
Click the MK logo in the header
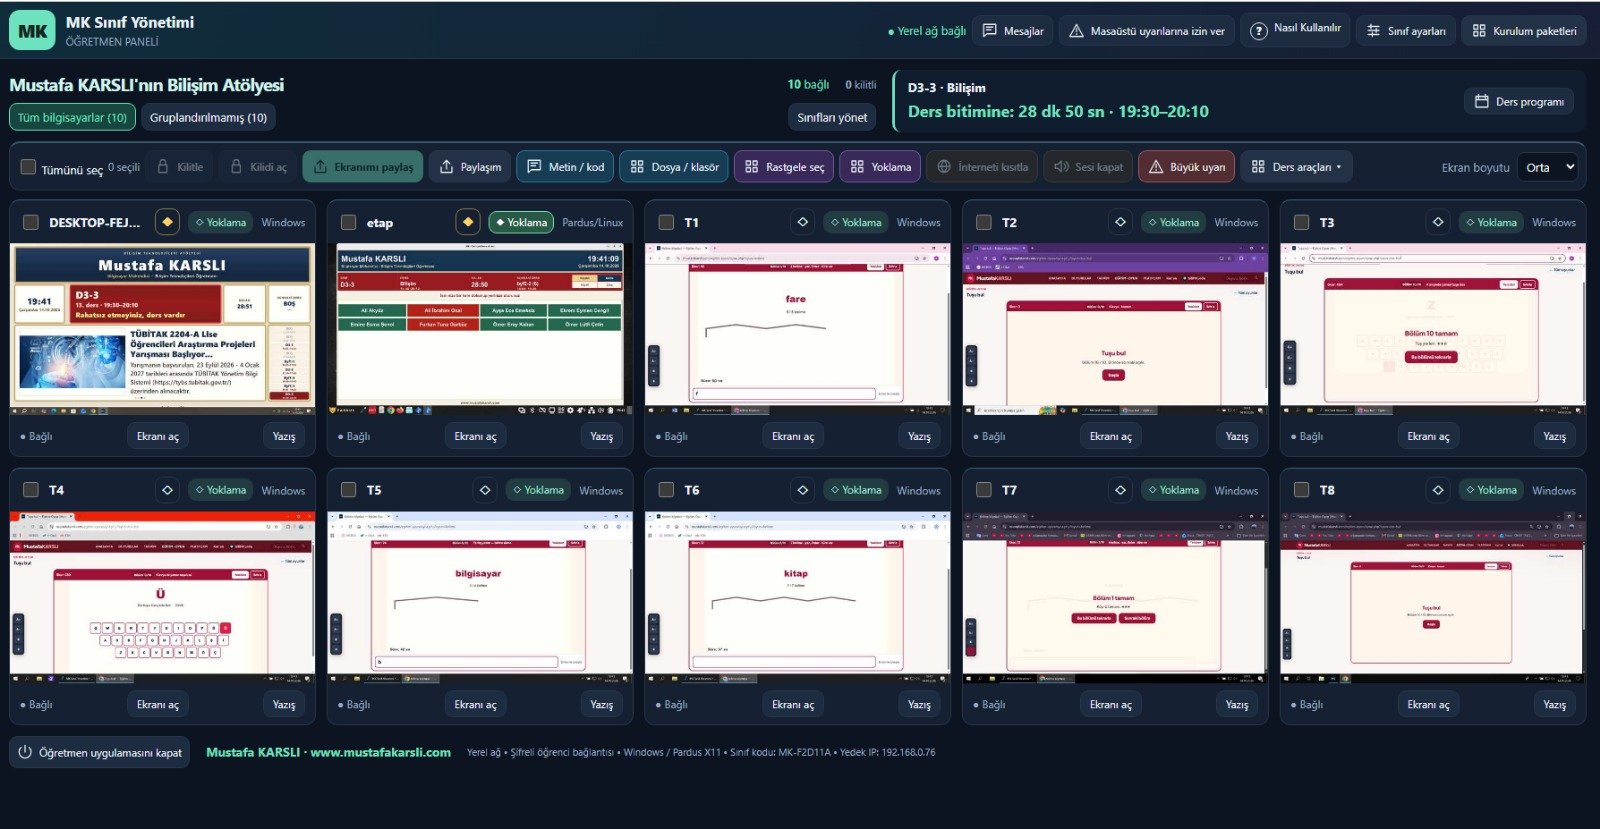(x=32, y=31)
